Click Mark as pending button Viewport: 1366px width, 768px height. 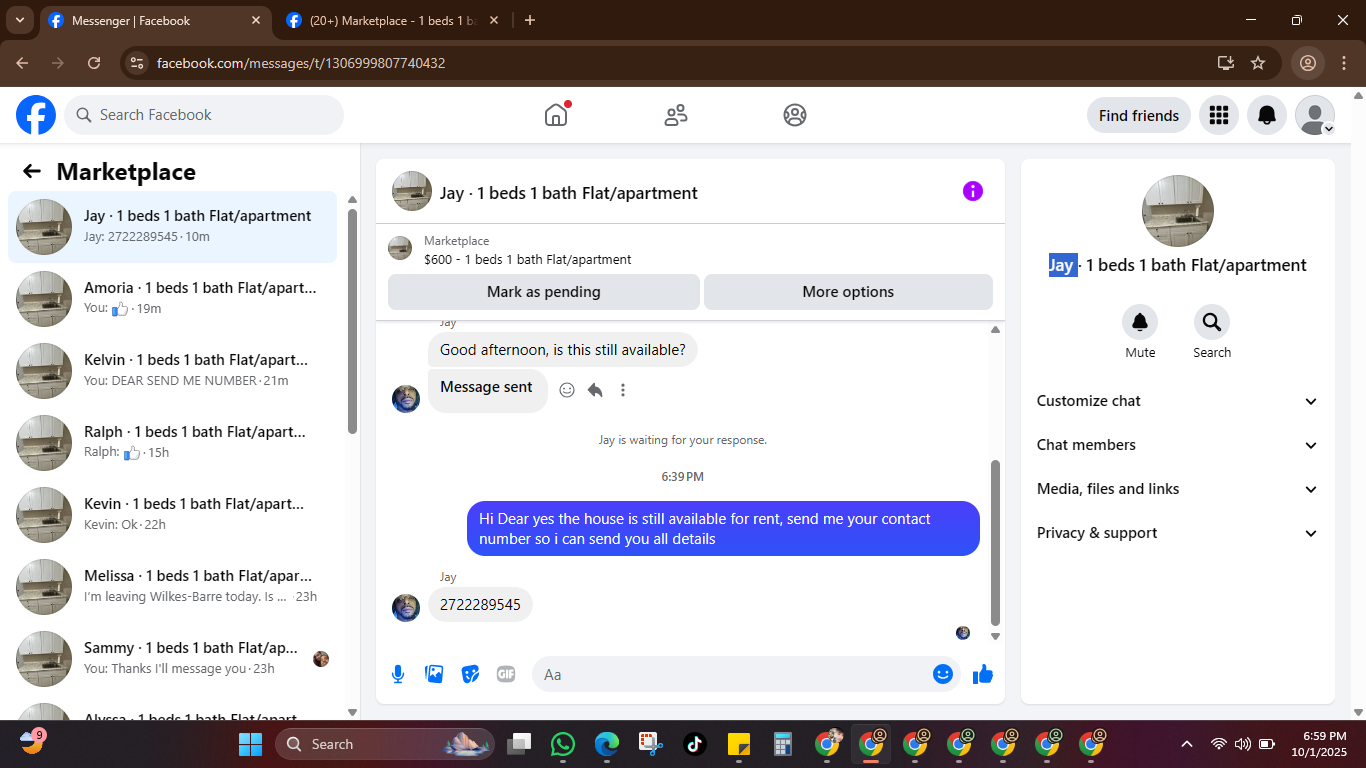coord(544,292)
